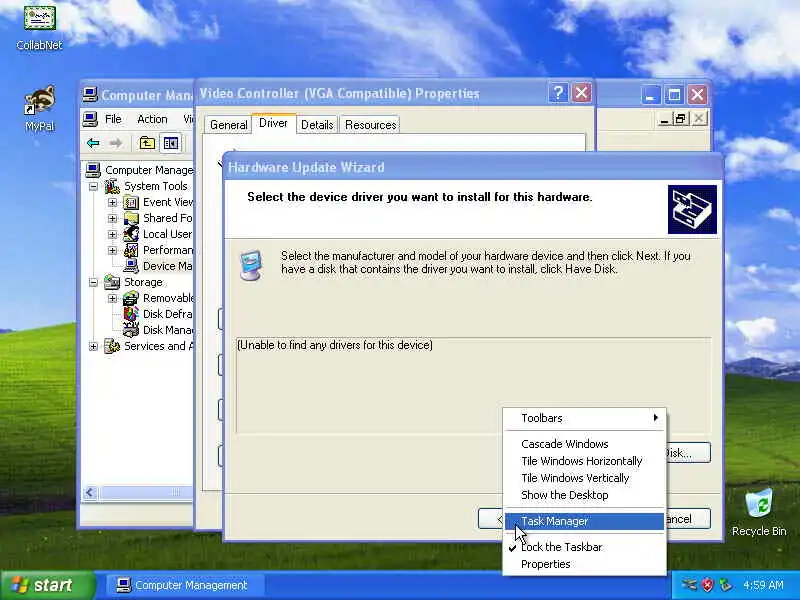This screenshot has width=800, height=600.
Task: Collapse the System Tools tree node
Action: pyautogui.click(x=93, y=186)
